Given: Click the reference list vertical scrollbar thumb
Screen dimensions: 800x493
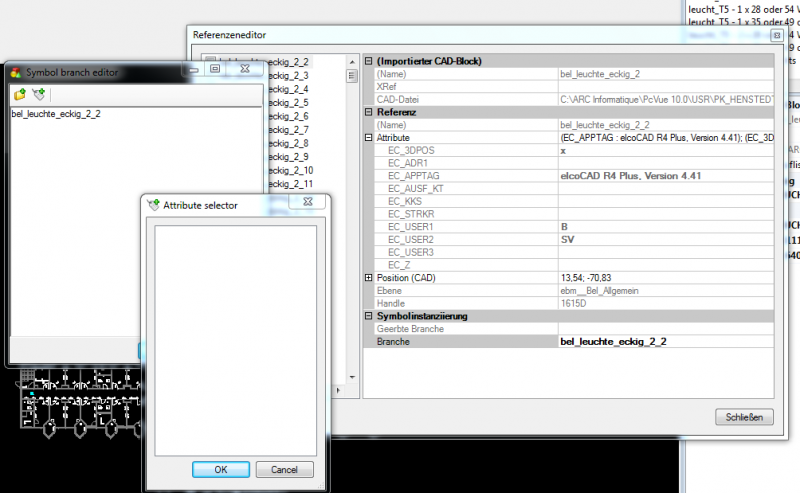Looking at the screenshot, I should pos(352,77).
